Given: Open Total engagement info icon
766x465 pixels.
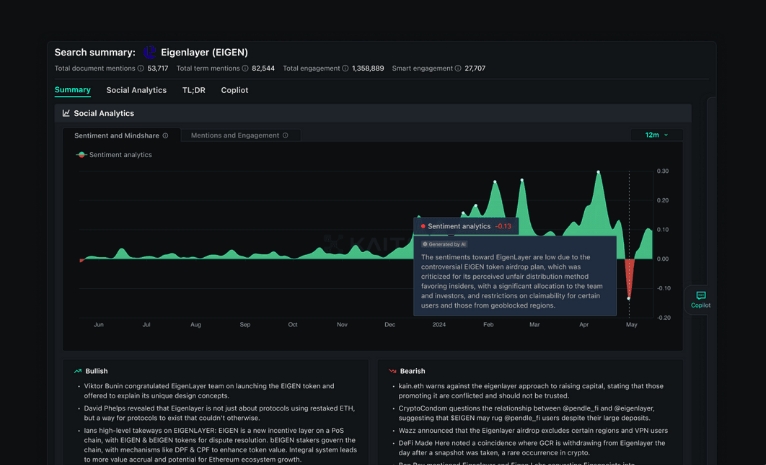Looking at the screenshot, I should [345, 68].
